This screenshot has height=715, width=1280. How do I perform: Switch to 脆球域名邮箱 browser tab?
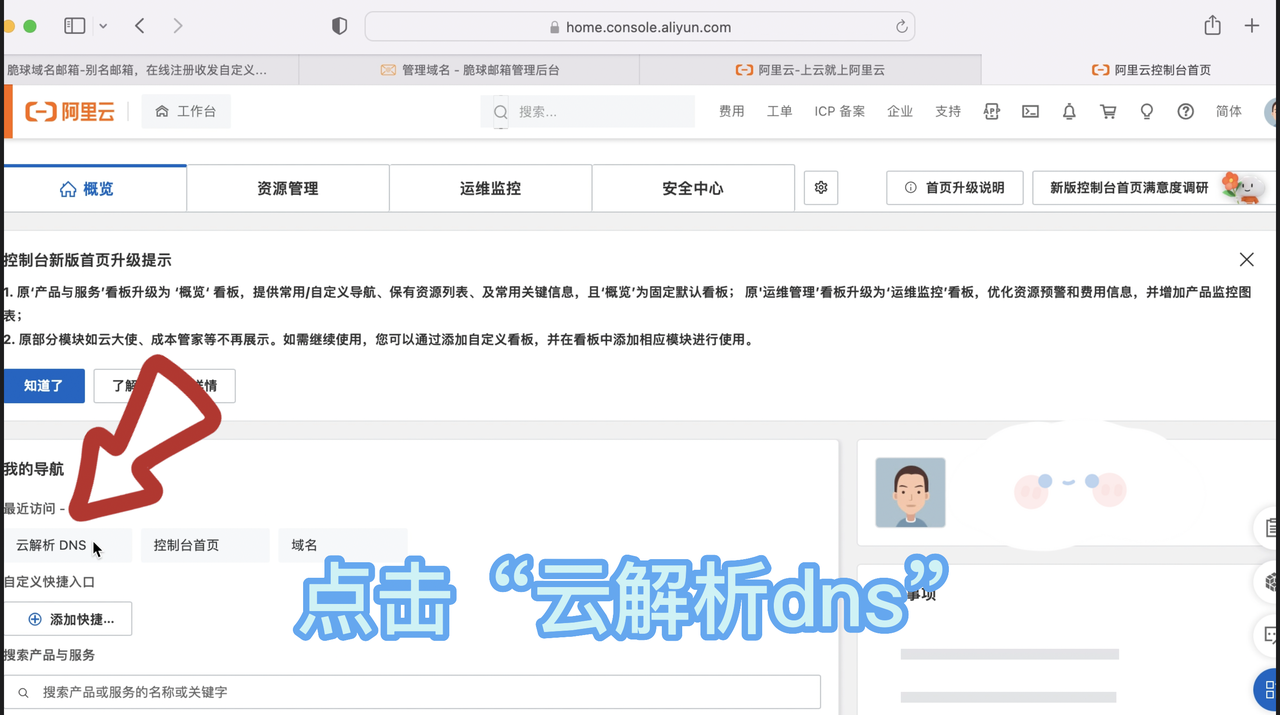coord(150,70)
